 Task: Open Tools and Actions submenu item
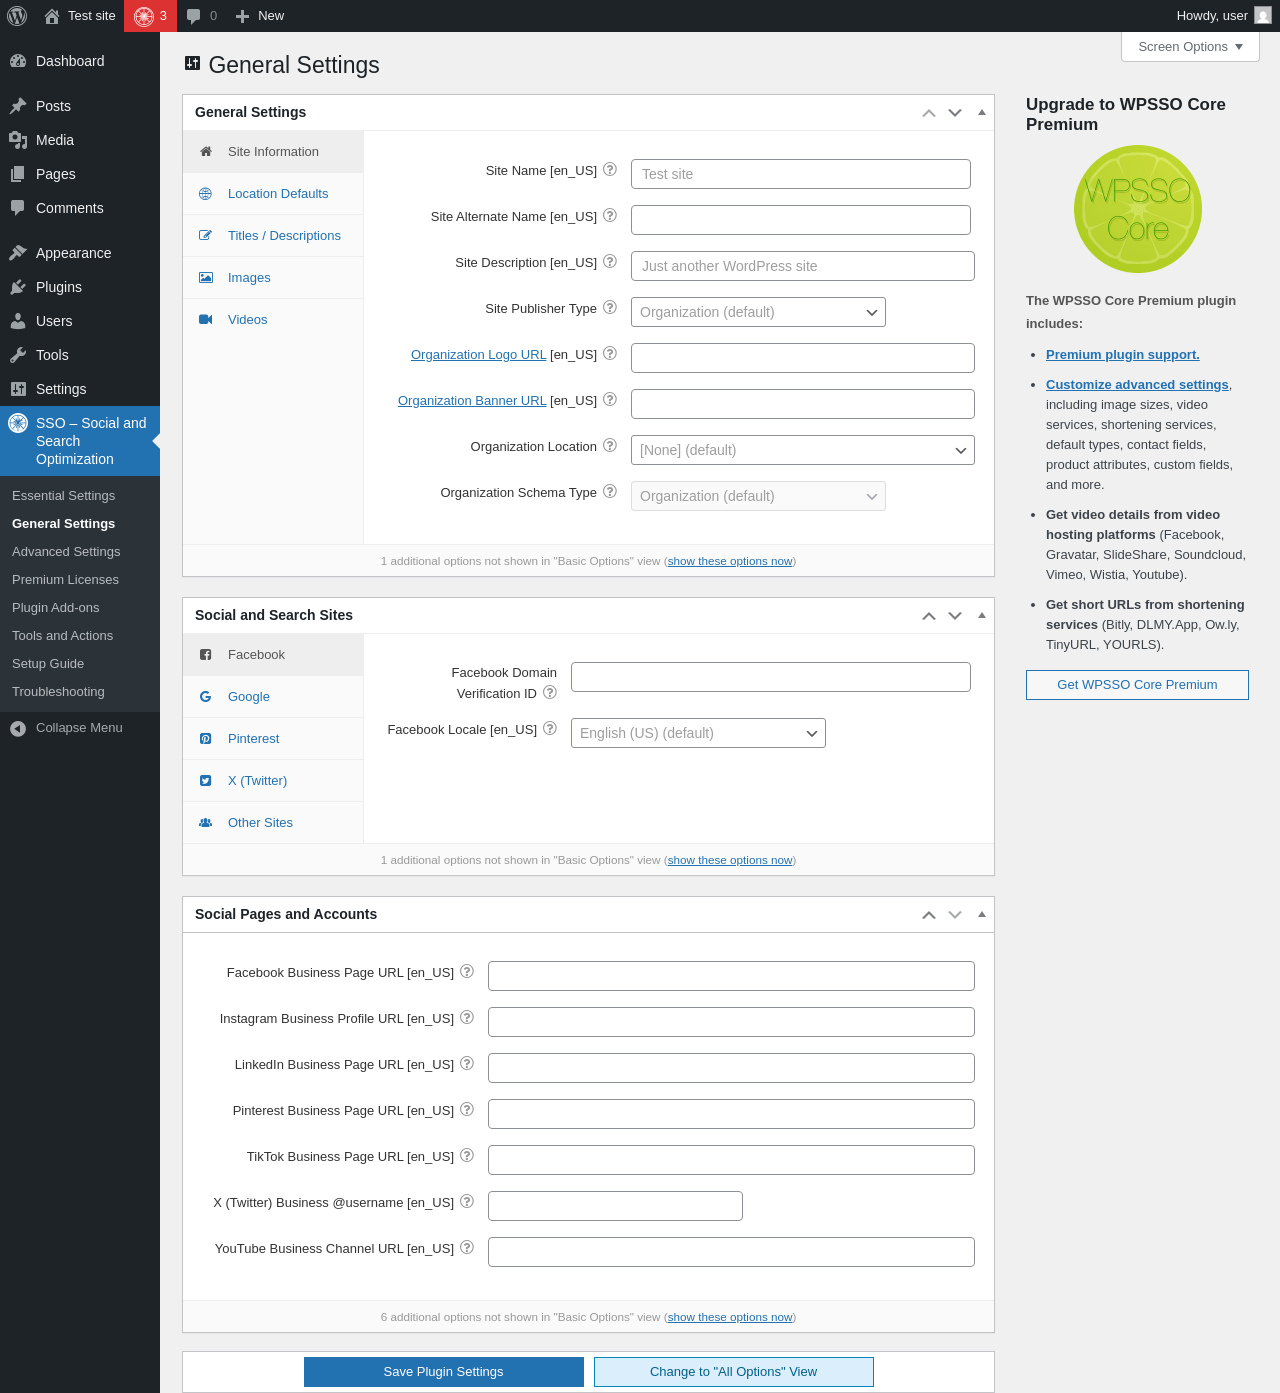[80, 636]
